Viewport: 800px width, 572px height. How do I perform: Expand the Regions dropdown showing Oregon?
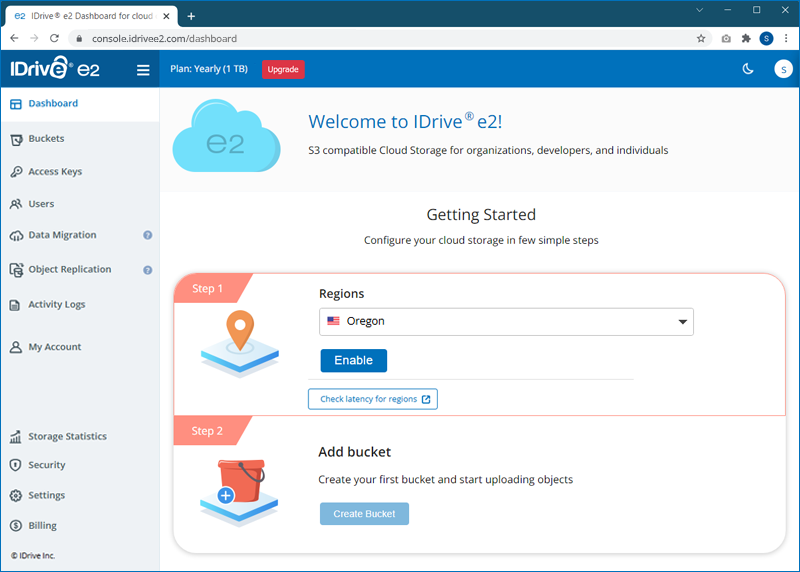[506, 322]
